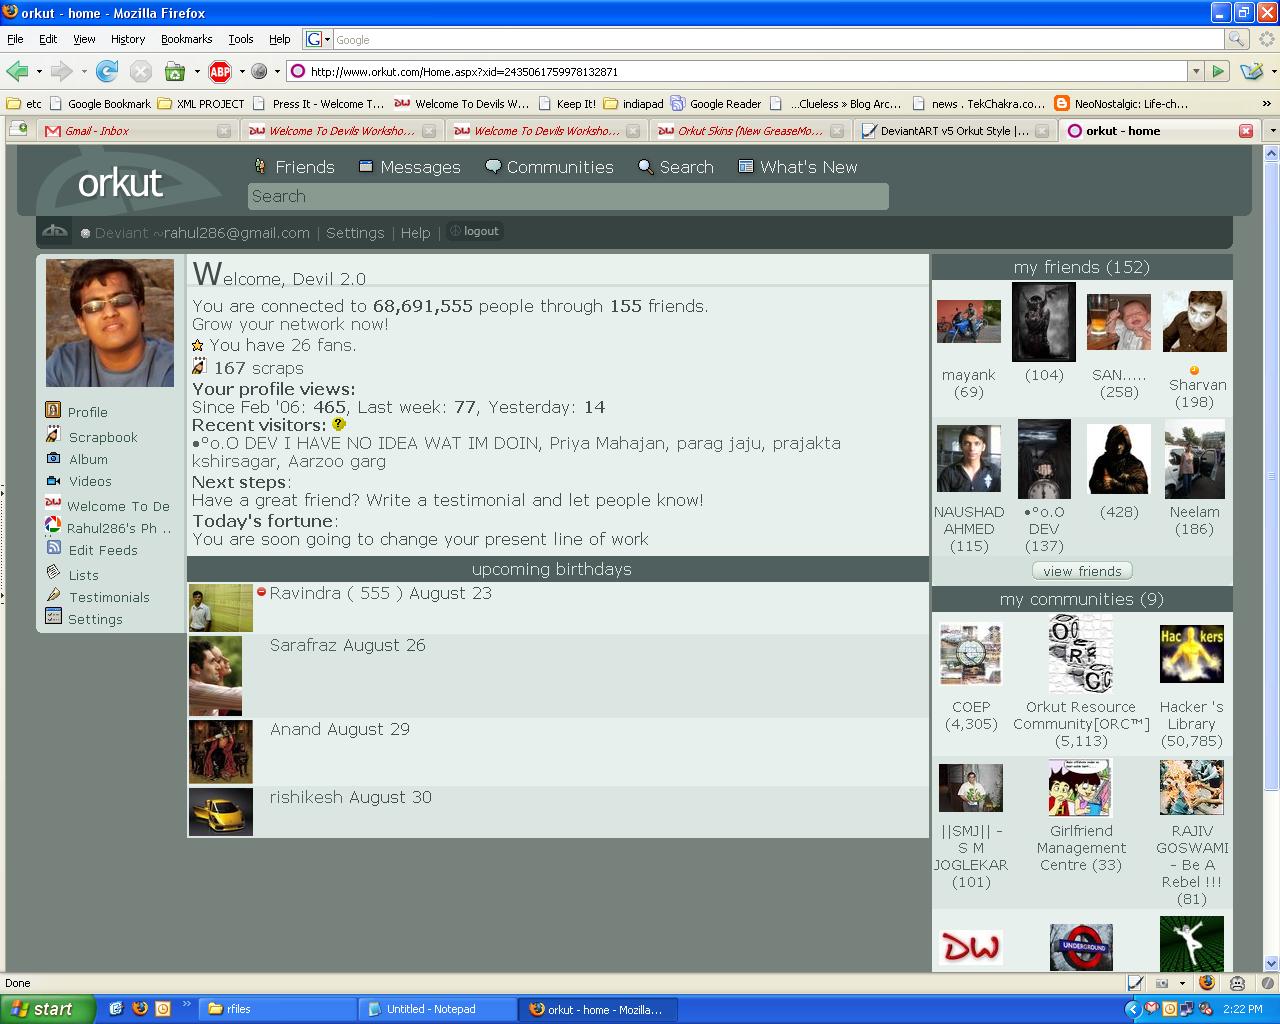Open the Bookmarks menu
This screenshot has width=1280, height=1024.
(x=186, y=39)
